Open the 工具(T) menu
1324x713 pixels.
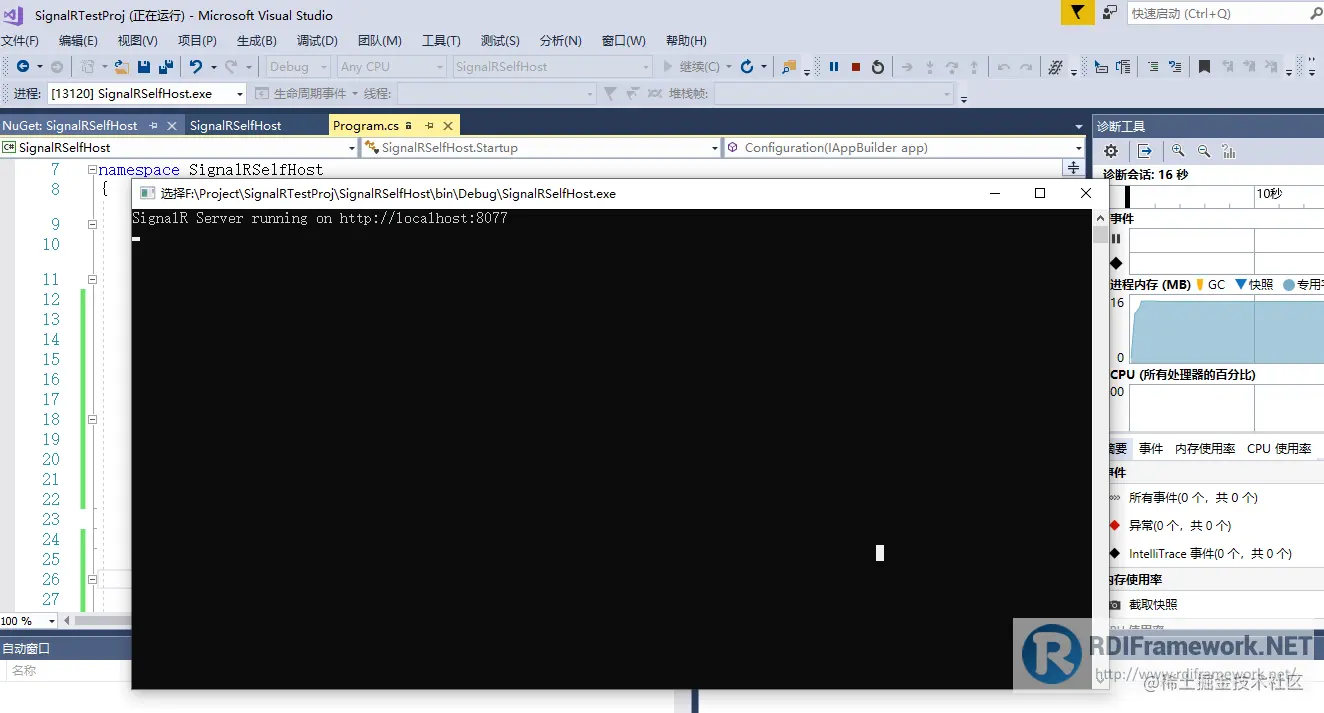441,41
